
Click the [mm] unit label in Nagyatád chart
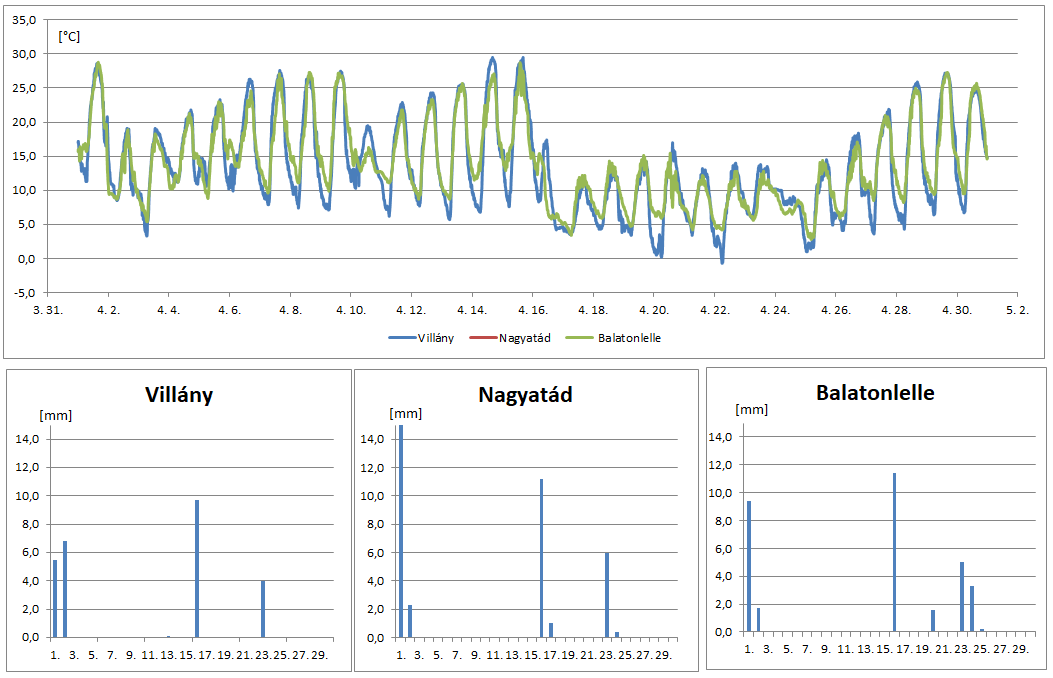(x=405, y=413)
